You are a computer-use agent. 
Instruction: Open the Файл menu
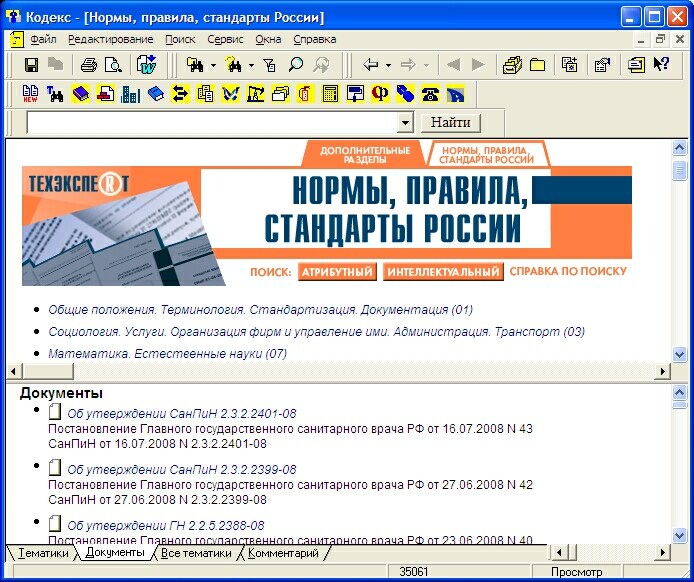click(x=43, y=39)
